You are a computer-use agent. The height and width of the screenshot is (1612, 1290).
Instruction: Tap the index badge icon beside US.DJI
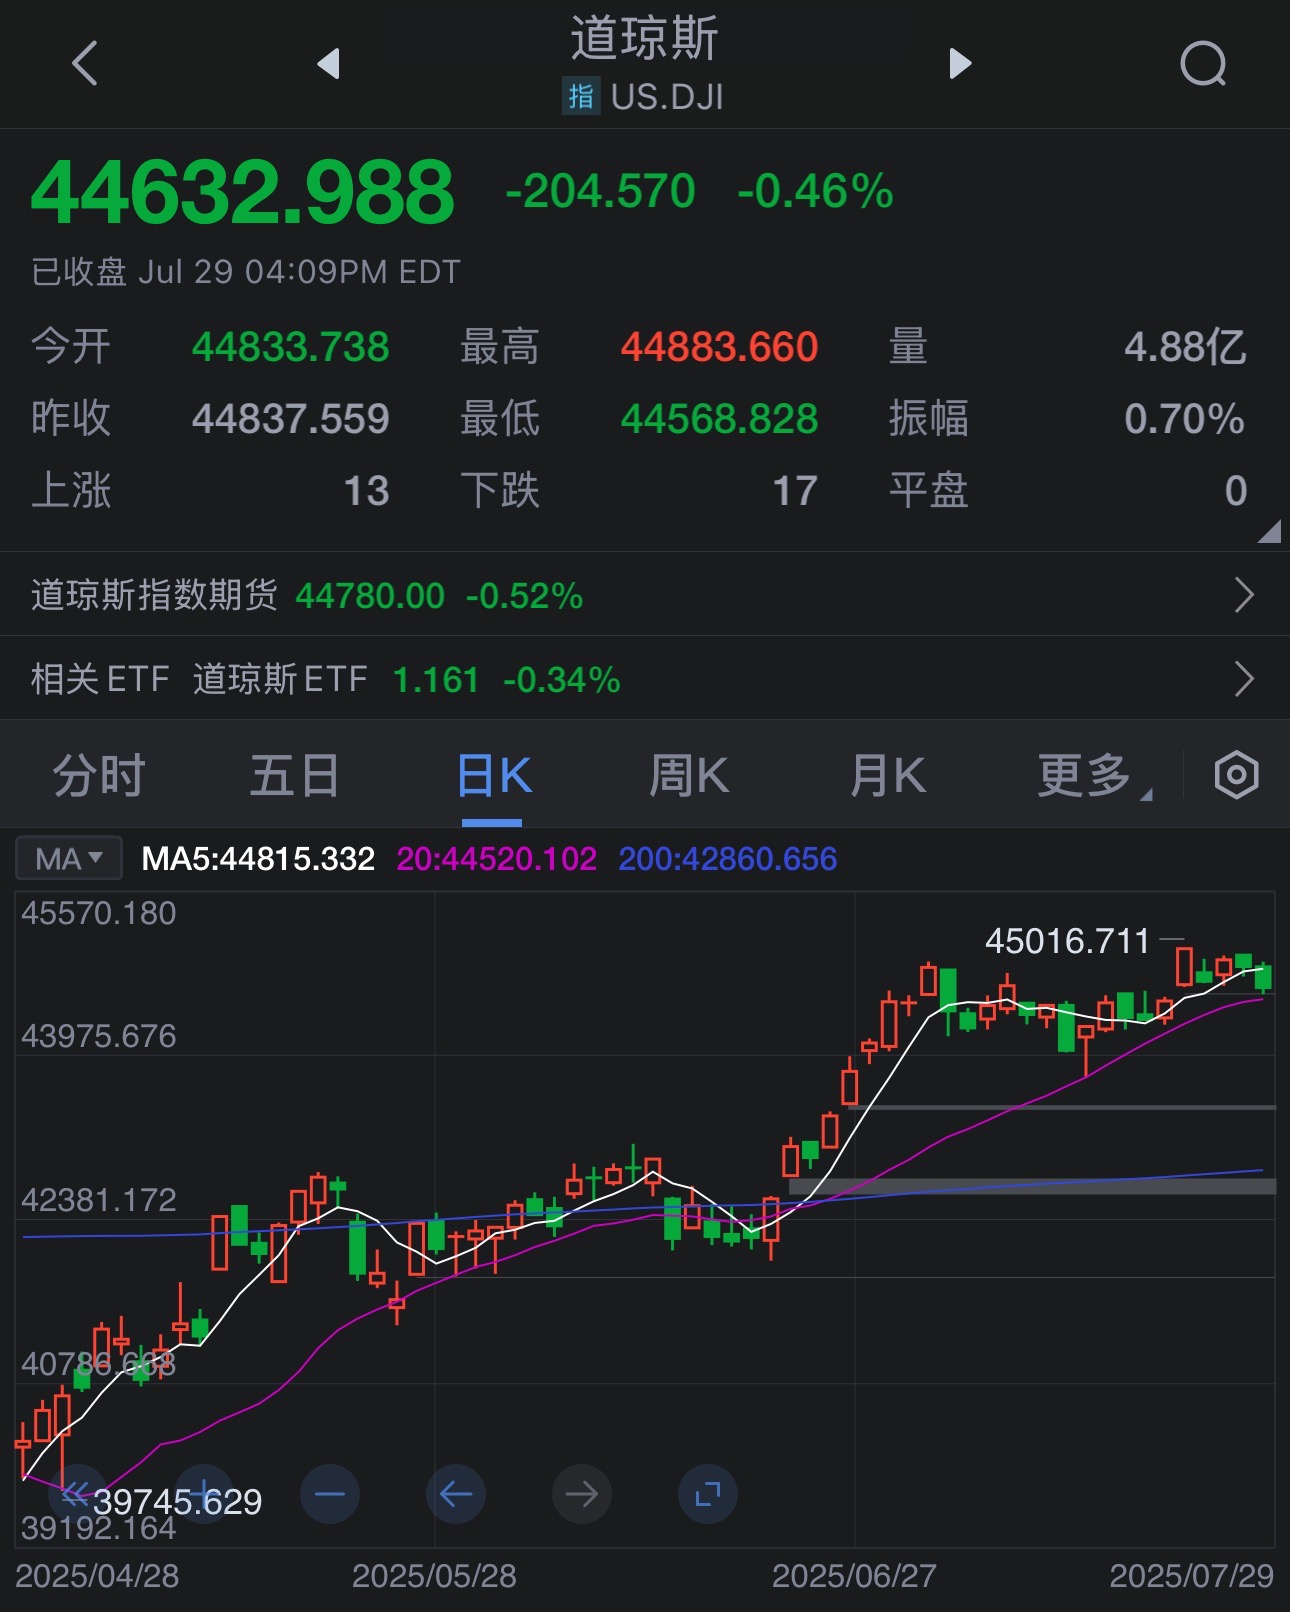[580, 97]
